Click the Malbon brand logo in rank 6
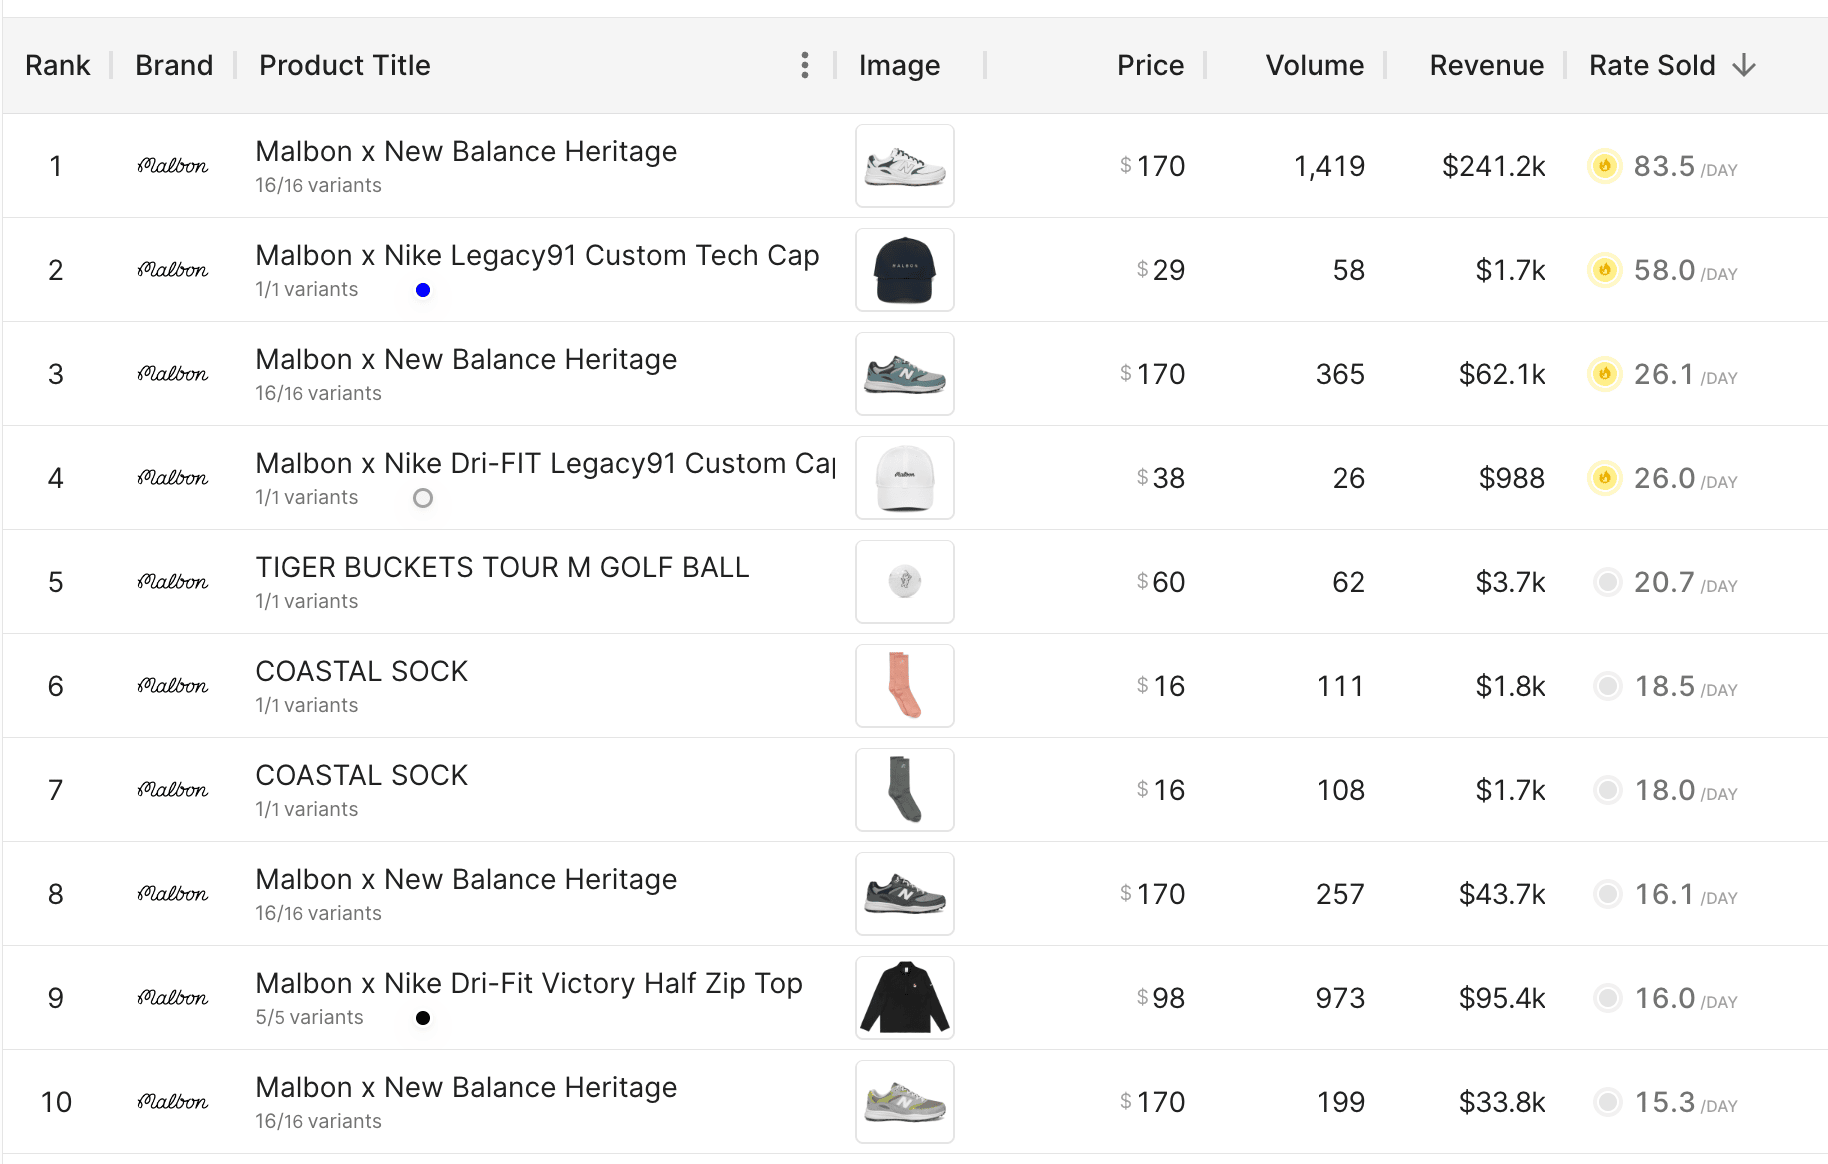The image size is (1828, 1164). [173, 686]
